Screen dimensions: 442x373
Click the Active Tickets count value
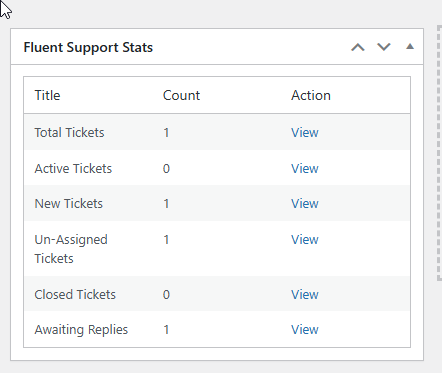click(166, 169)
